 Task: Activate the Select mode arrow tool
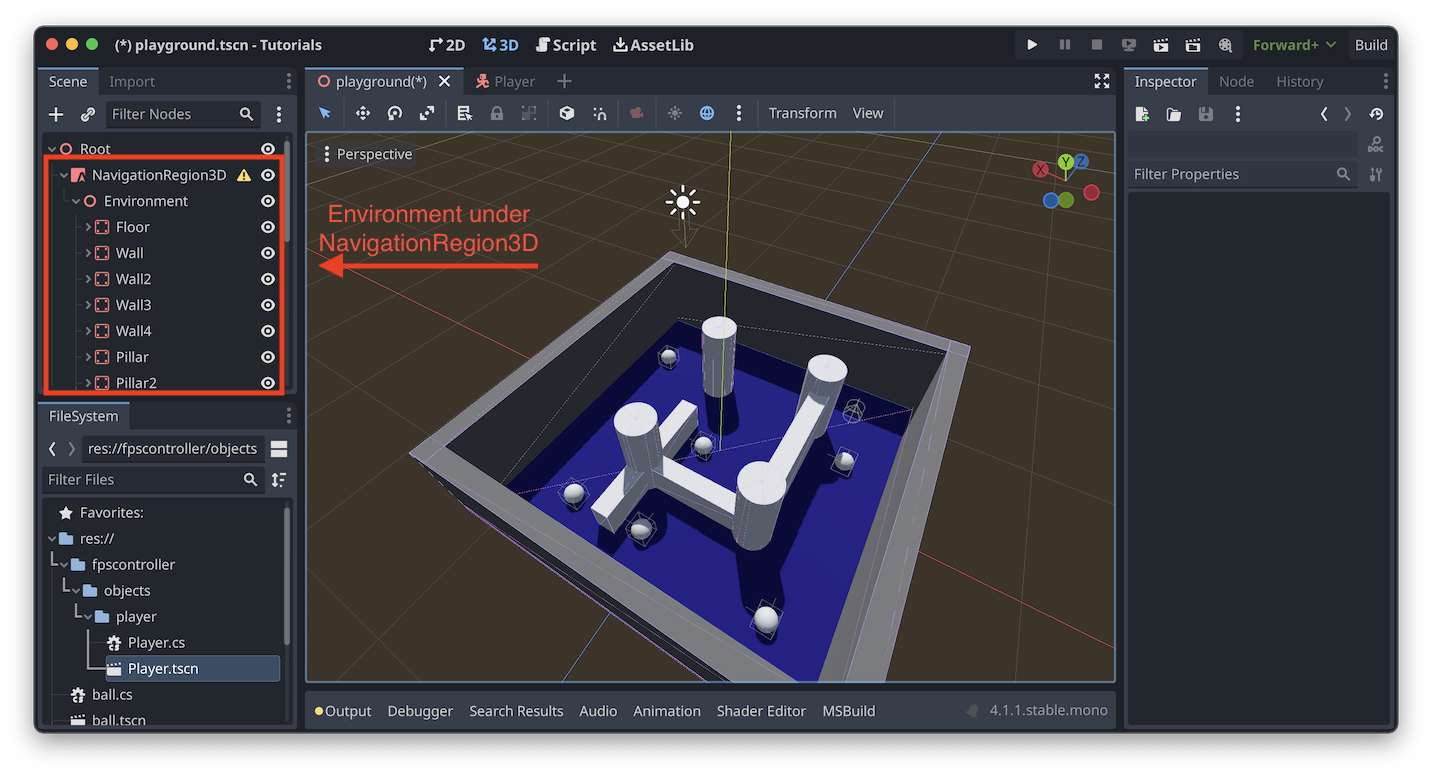(324, 113)
